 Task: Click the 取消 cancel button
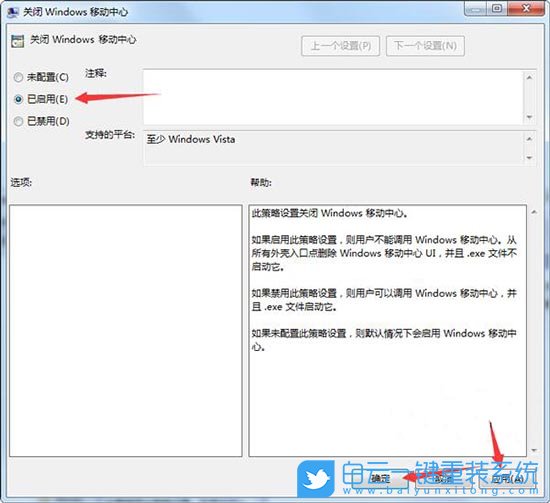click(x=444, y=479)
